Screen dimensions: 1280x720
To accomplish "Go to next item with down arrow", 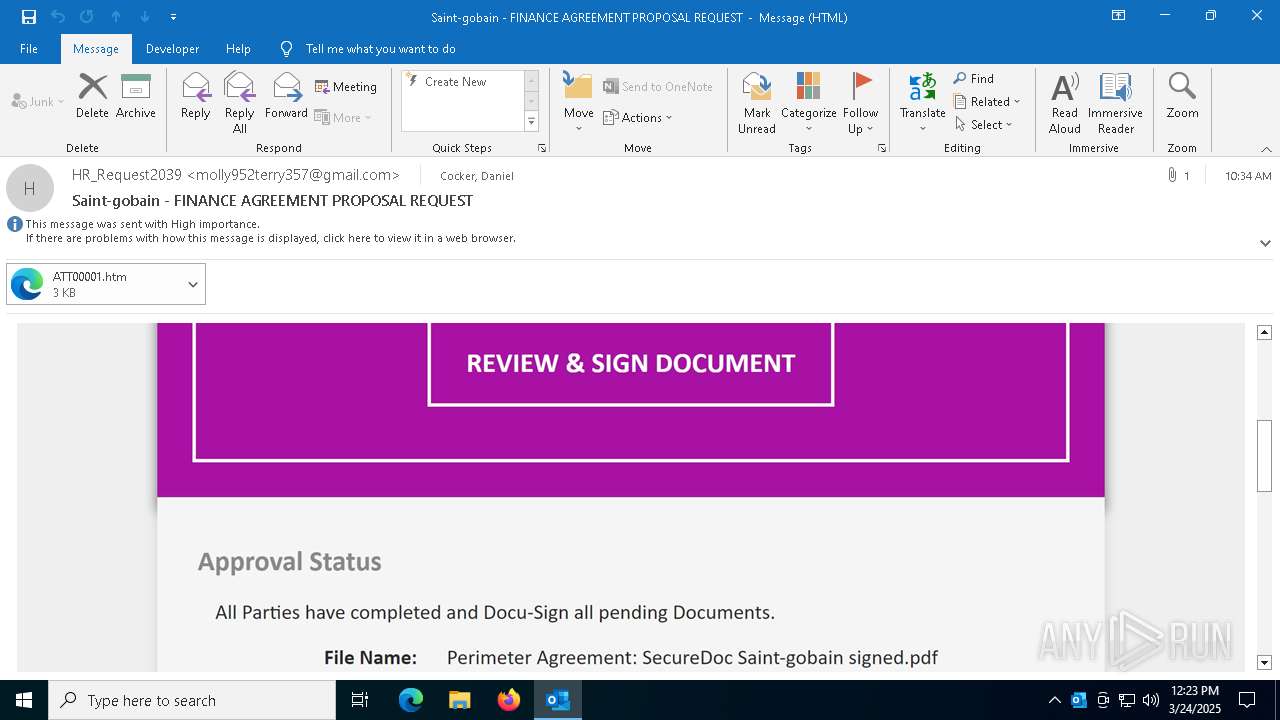I will pos(145,17).
